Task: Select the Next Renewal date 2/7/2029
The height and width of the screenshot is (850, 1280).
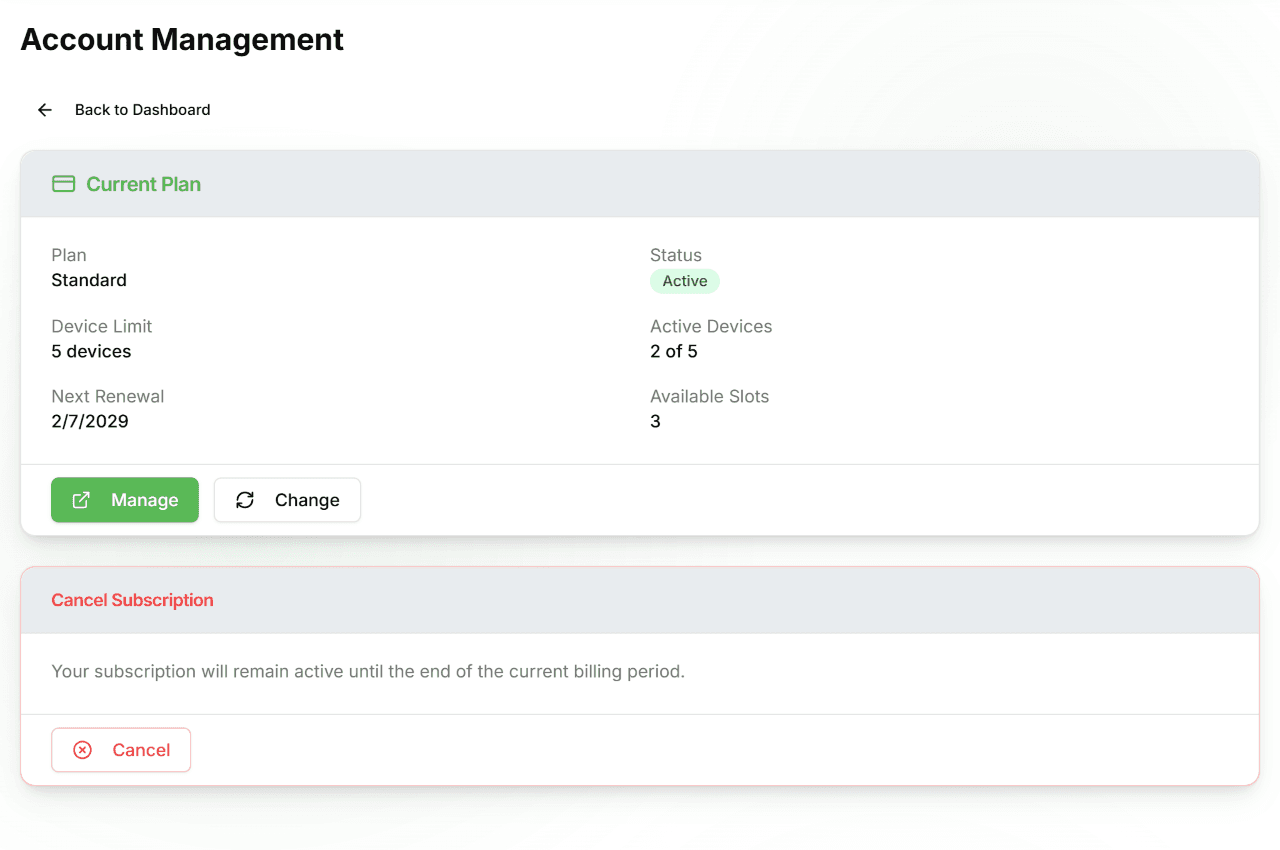Action: click(89, 421)
